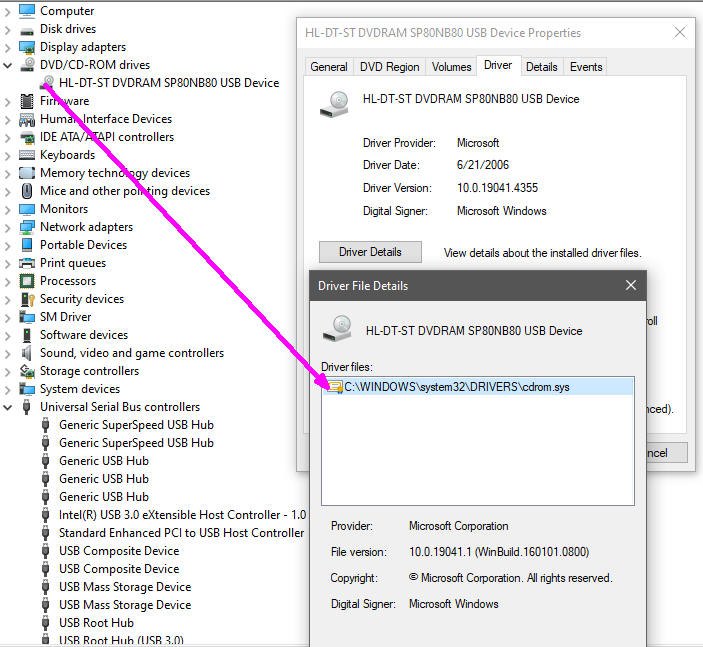The image size is (703, 647).
Task: Select the Driver tab
Action: coord(498,65)
